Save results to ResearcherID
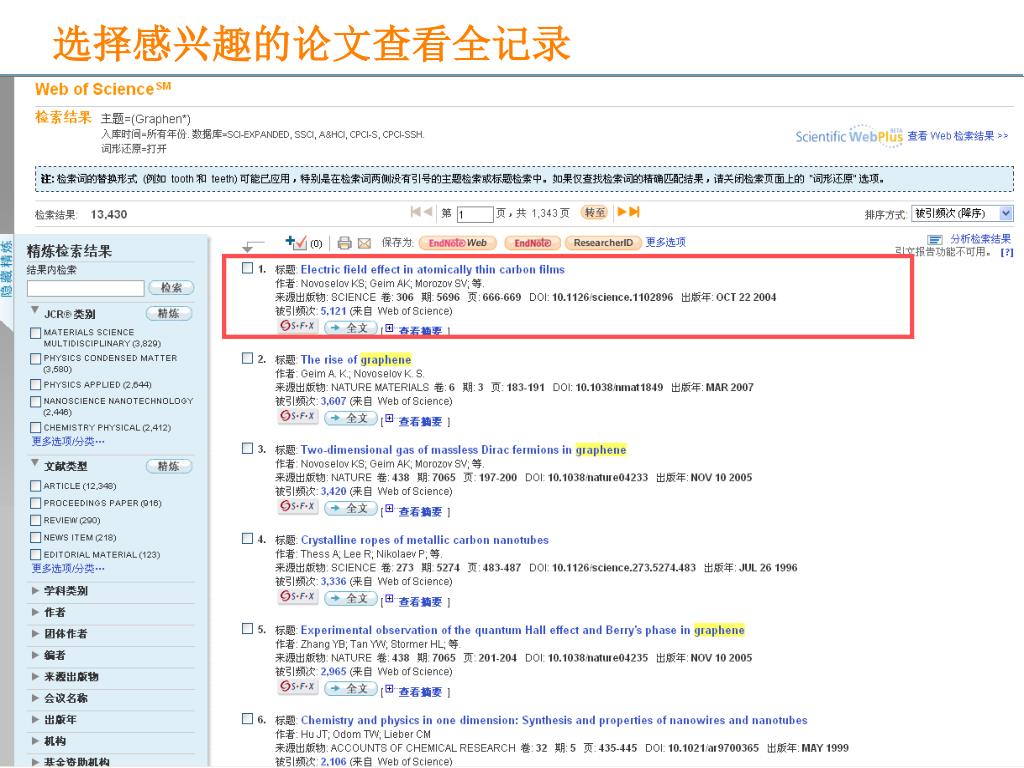The image size is (1024, 768). tap(603, 243)
